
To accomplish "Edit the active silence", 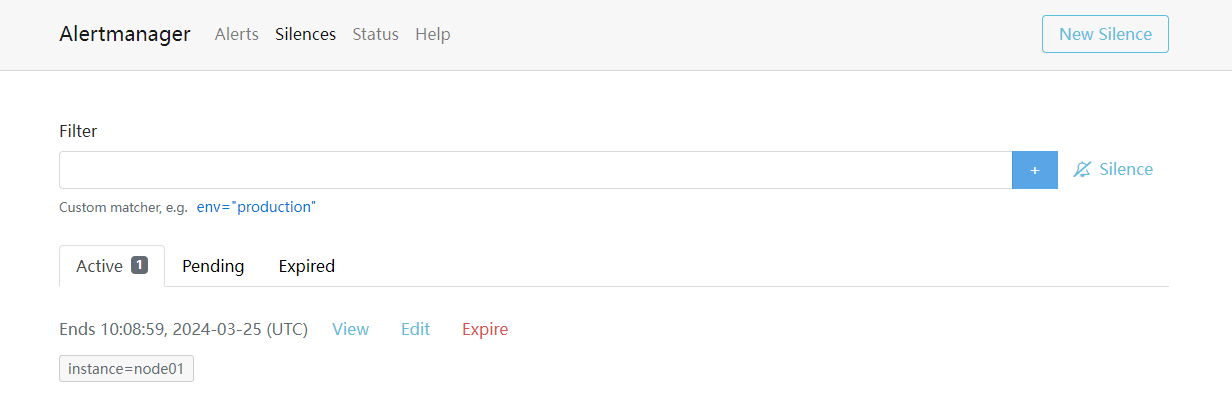I will [415, 329].
